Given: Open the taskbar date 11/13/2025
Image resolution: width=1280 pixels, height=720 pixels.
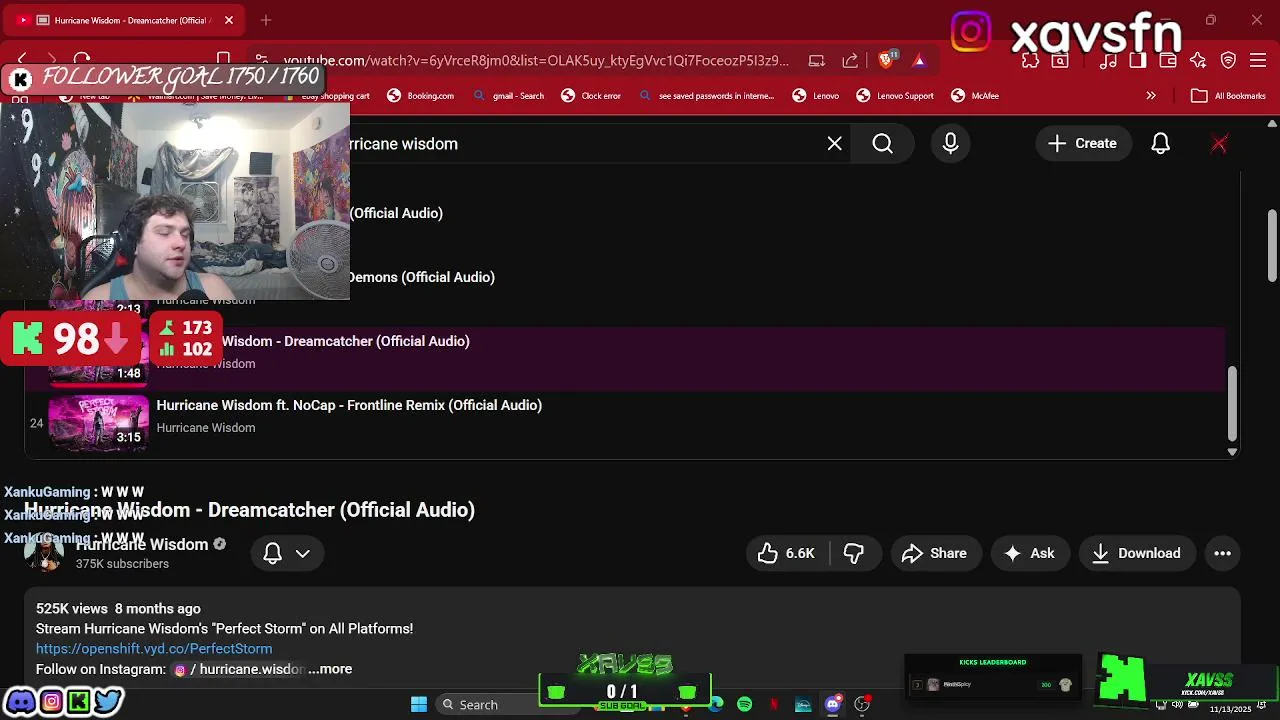Looking at the screenshot, I should (x=1230, y=709).
